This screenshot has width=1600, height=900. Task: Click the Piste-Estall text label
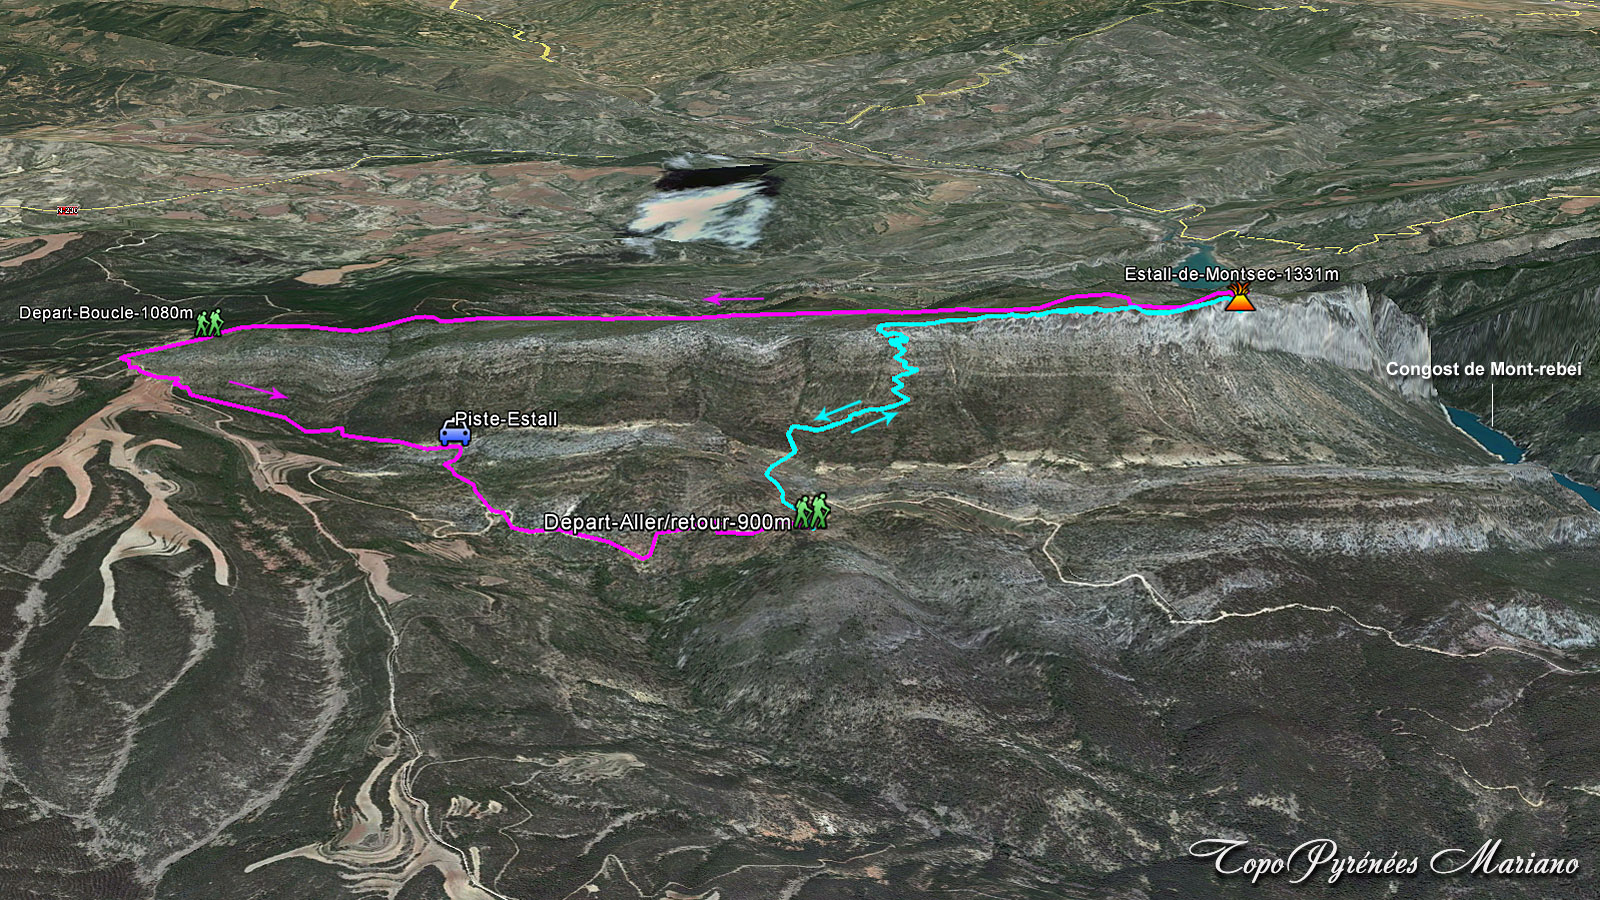[506, 419]
